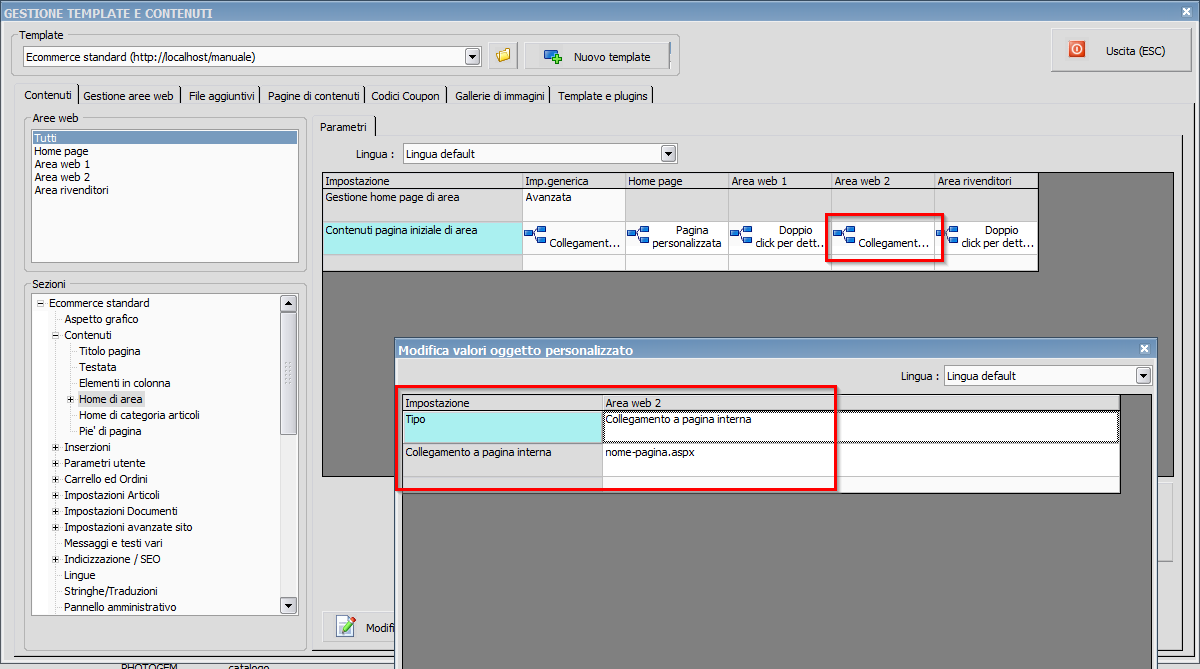Switch to the Contenuti tab
Screen dimensions: 1200x669
48,95
